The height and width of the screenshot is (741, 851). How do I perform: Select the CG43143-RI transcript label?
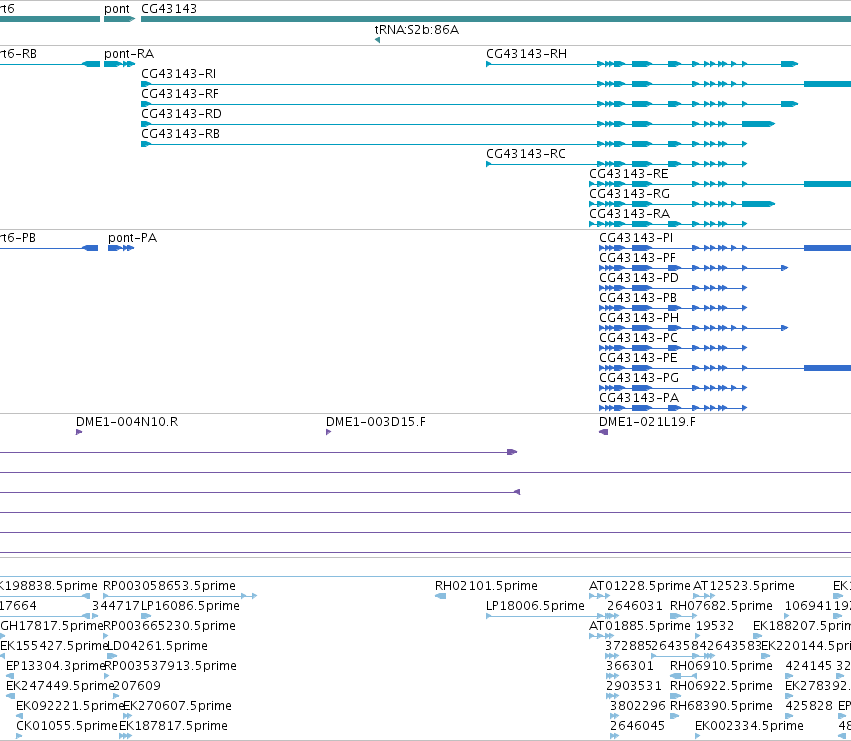point(179,74)
